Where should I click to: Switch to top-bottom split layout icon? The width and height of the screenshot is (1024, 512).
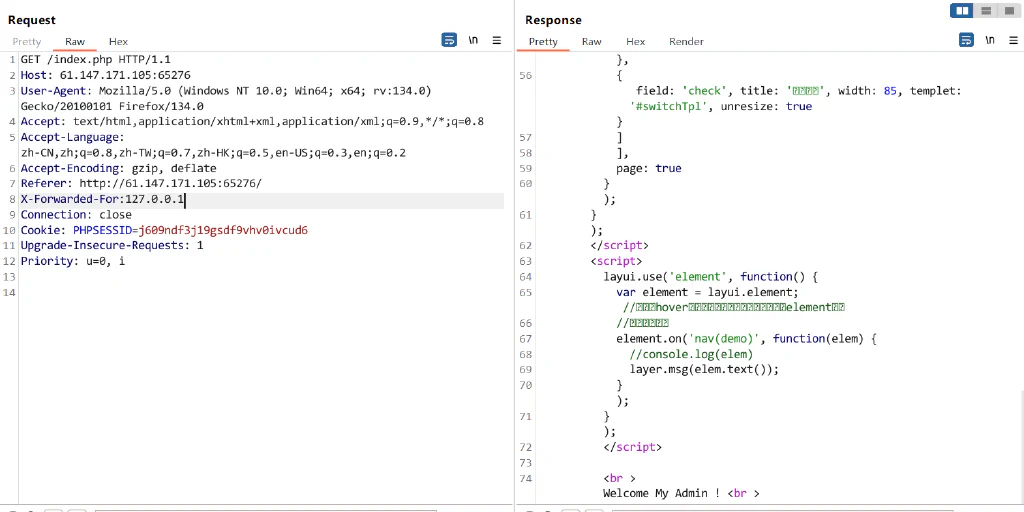point(986,10)
